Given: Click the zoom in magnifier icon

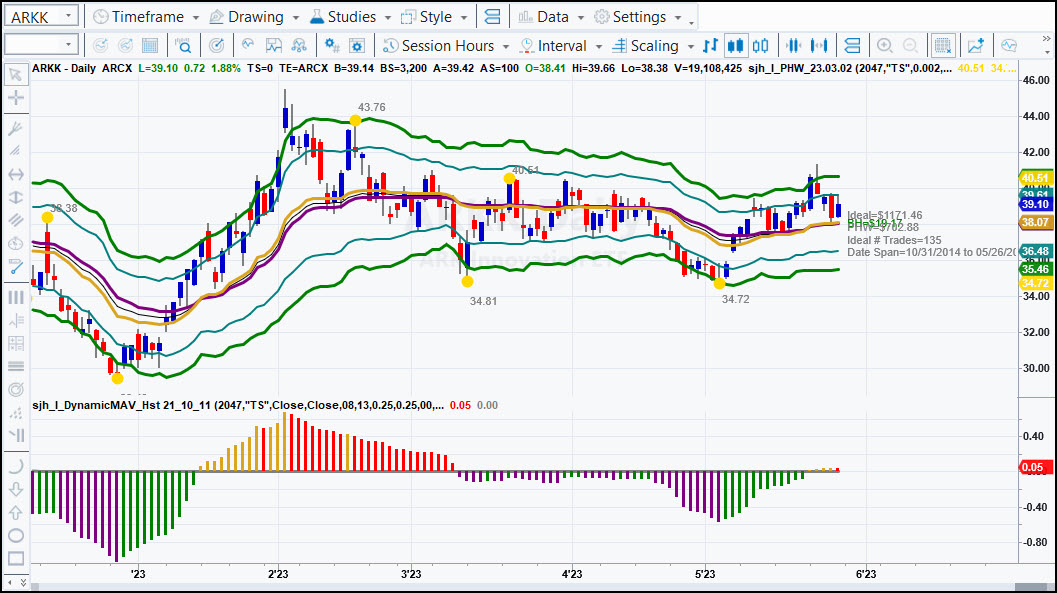Looking at the screenshot, I should click(x=884, y=46).
